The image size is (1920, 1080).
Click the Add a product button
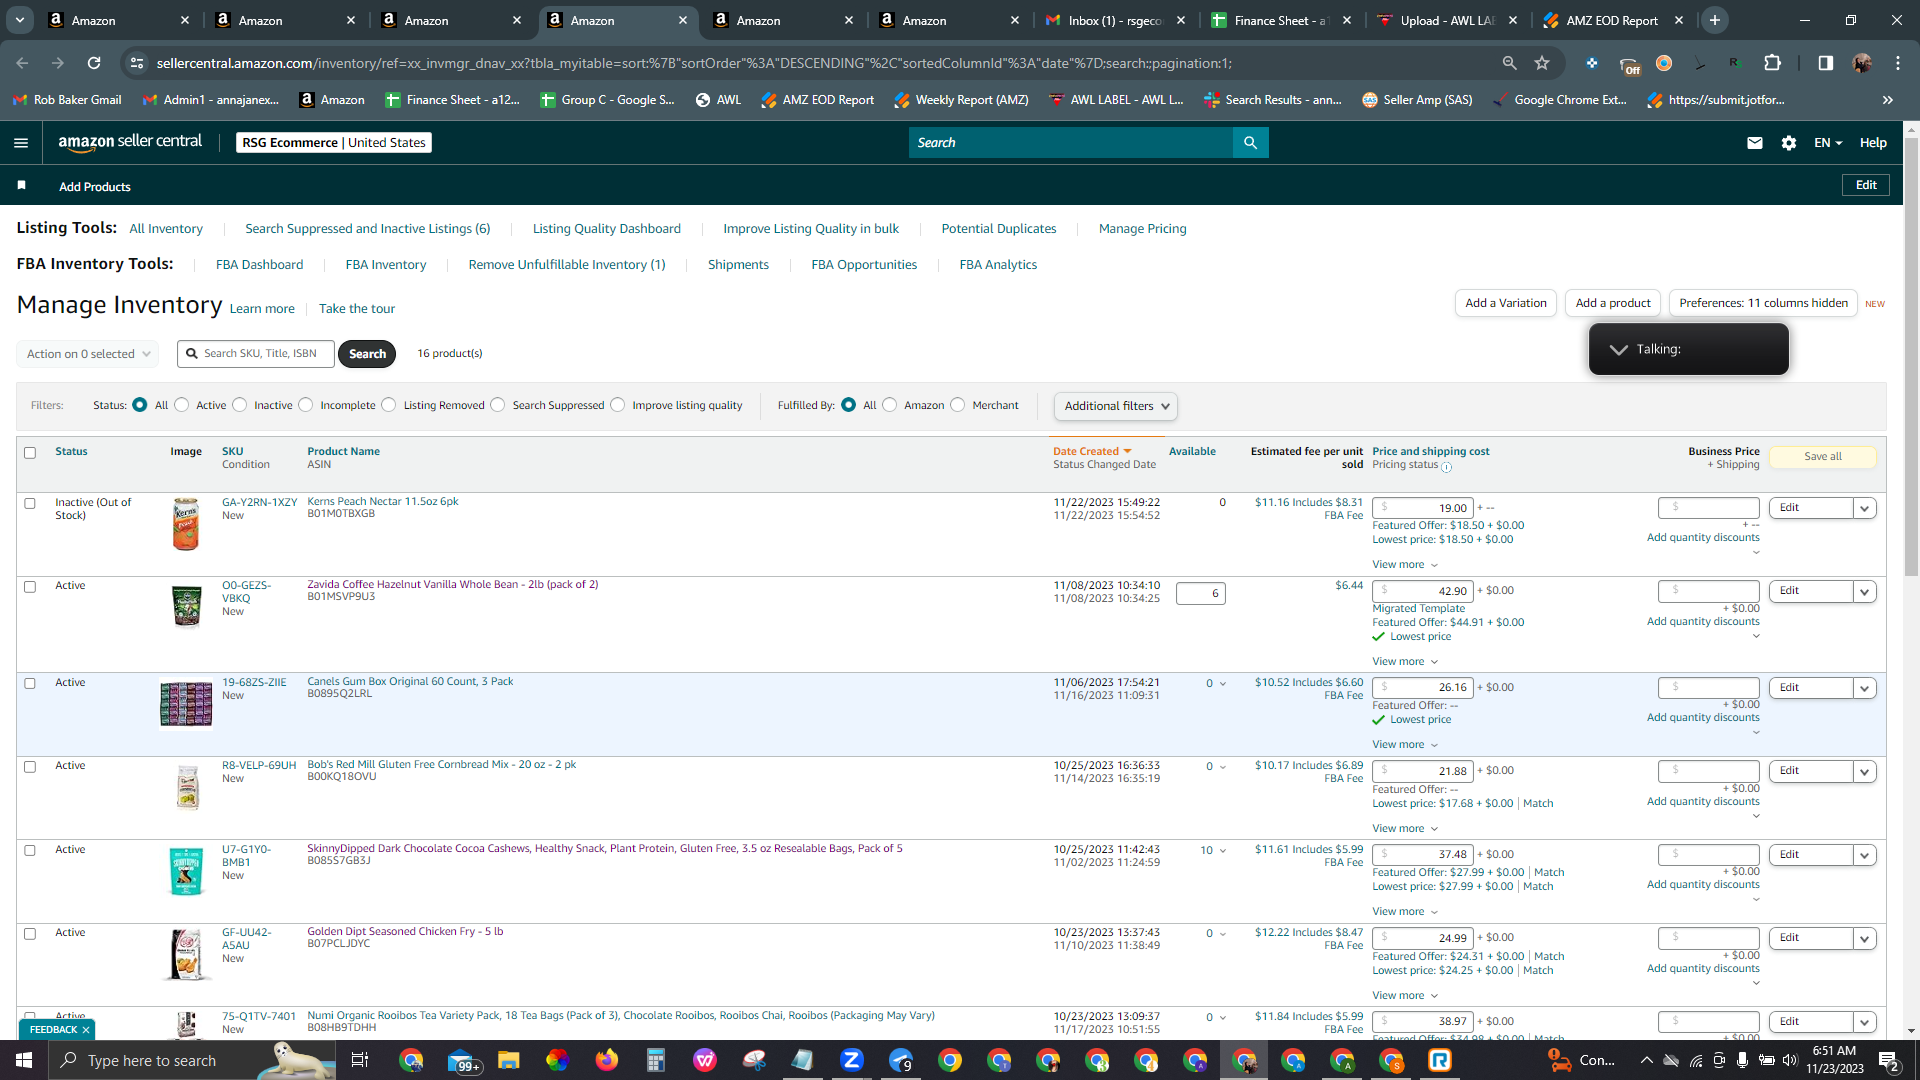pyautogui.click(x=1613, y=303)
